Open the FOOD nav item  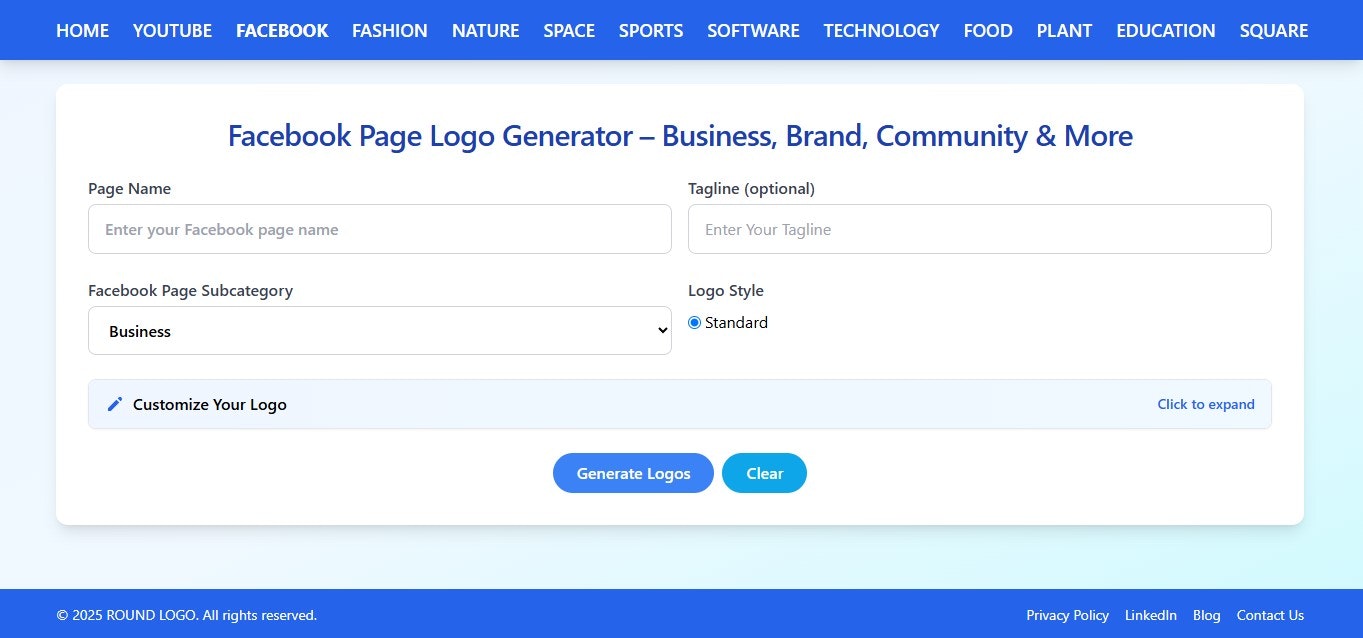988,31
